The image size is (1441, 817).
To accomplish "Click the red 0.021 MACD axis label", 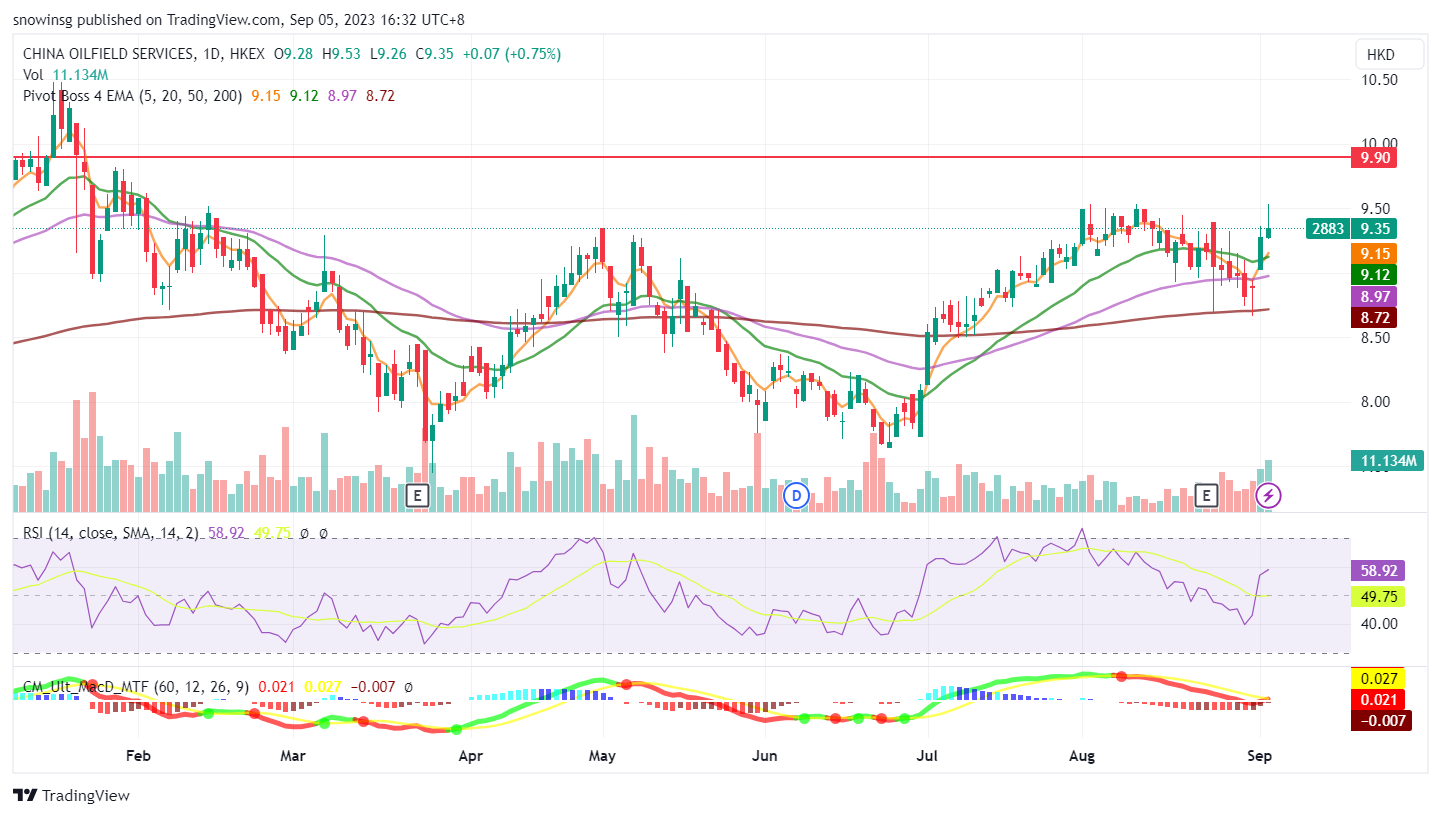I will [1378, 699].
